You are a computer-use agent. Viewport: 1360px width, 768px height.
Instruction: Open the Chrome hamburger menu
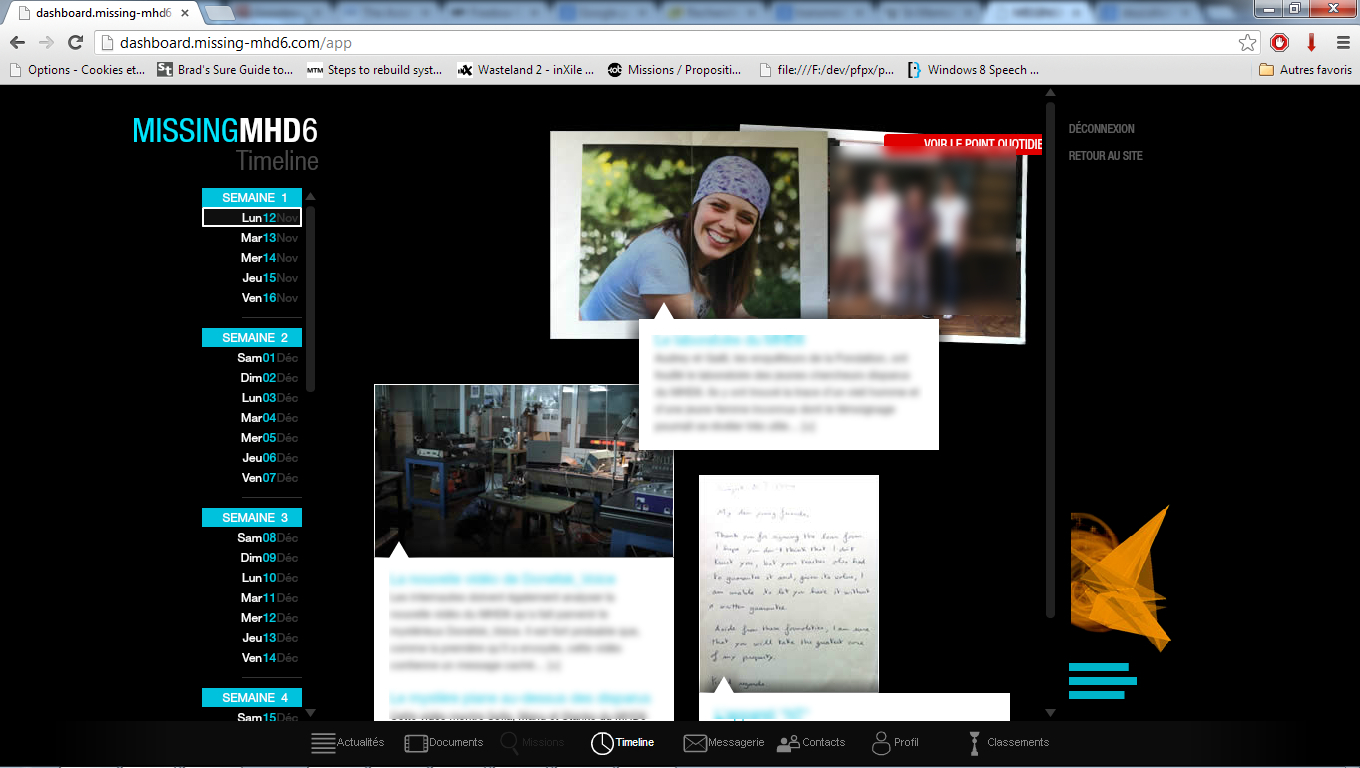[1343, 43]
